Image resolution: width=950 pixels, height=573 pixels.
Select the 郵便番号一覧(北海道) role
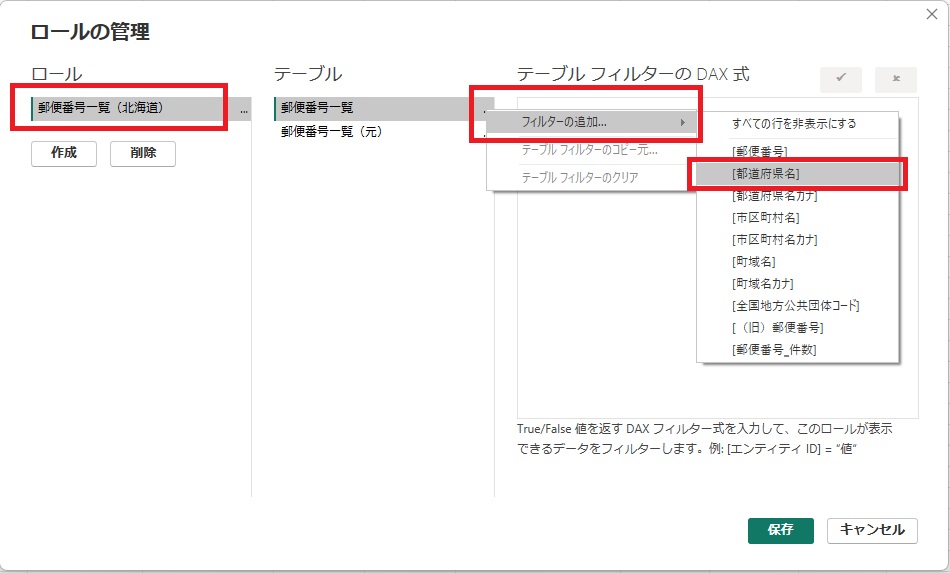(100, 108)
